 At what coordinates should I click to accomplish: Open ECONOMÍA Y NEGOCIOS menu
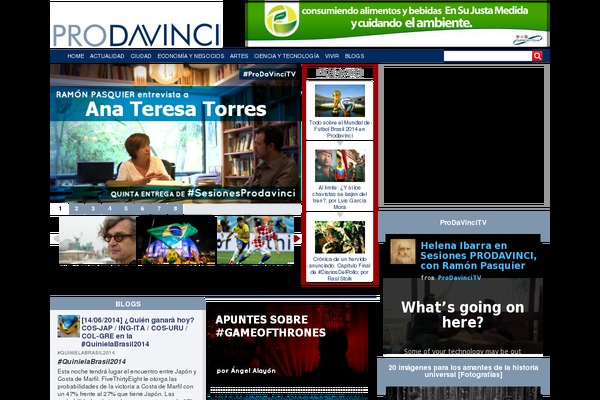tap(191, 56)
